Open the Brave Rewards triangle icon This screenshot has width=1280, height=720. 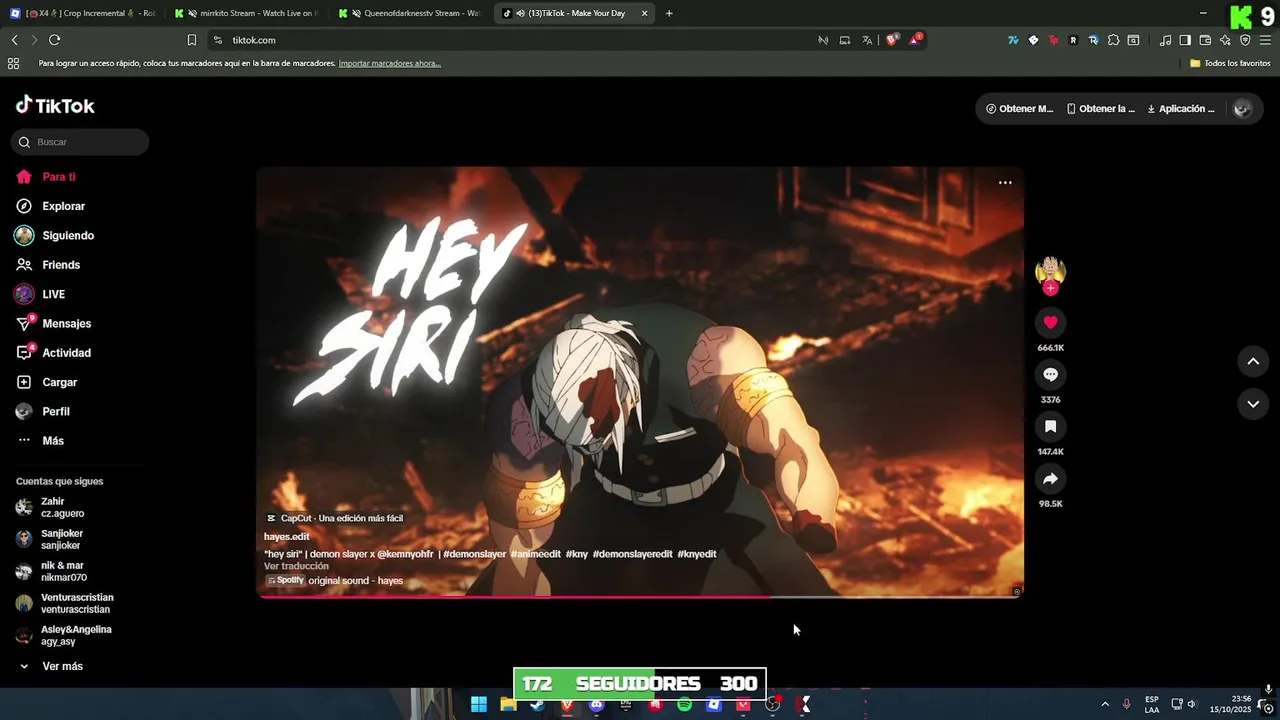click(915, 40)
